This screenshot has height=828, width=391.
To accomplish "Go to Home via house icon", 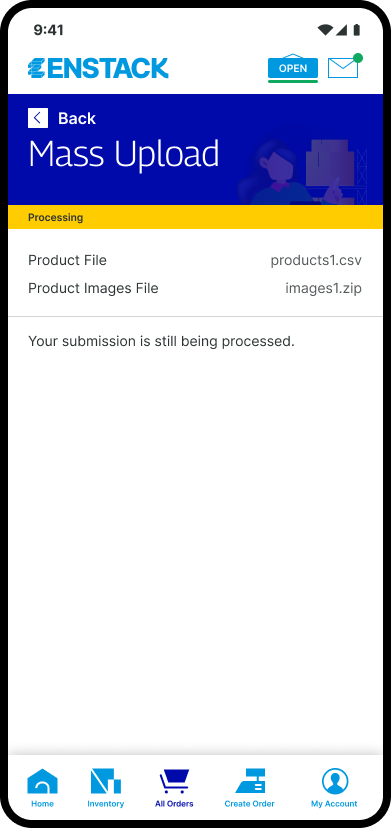I will [x=42, y=780].
